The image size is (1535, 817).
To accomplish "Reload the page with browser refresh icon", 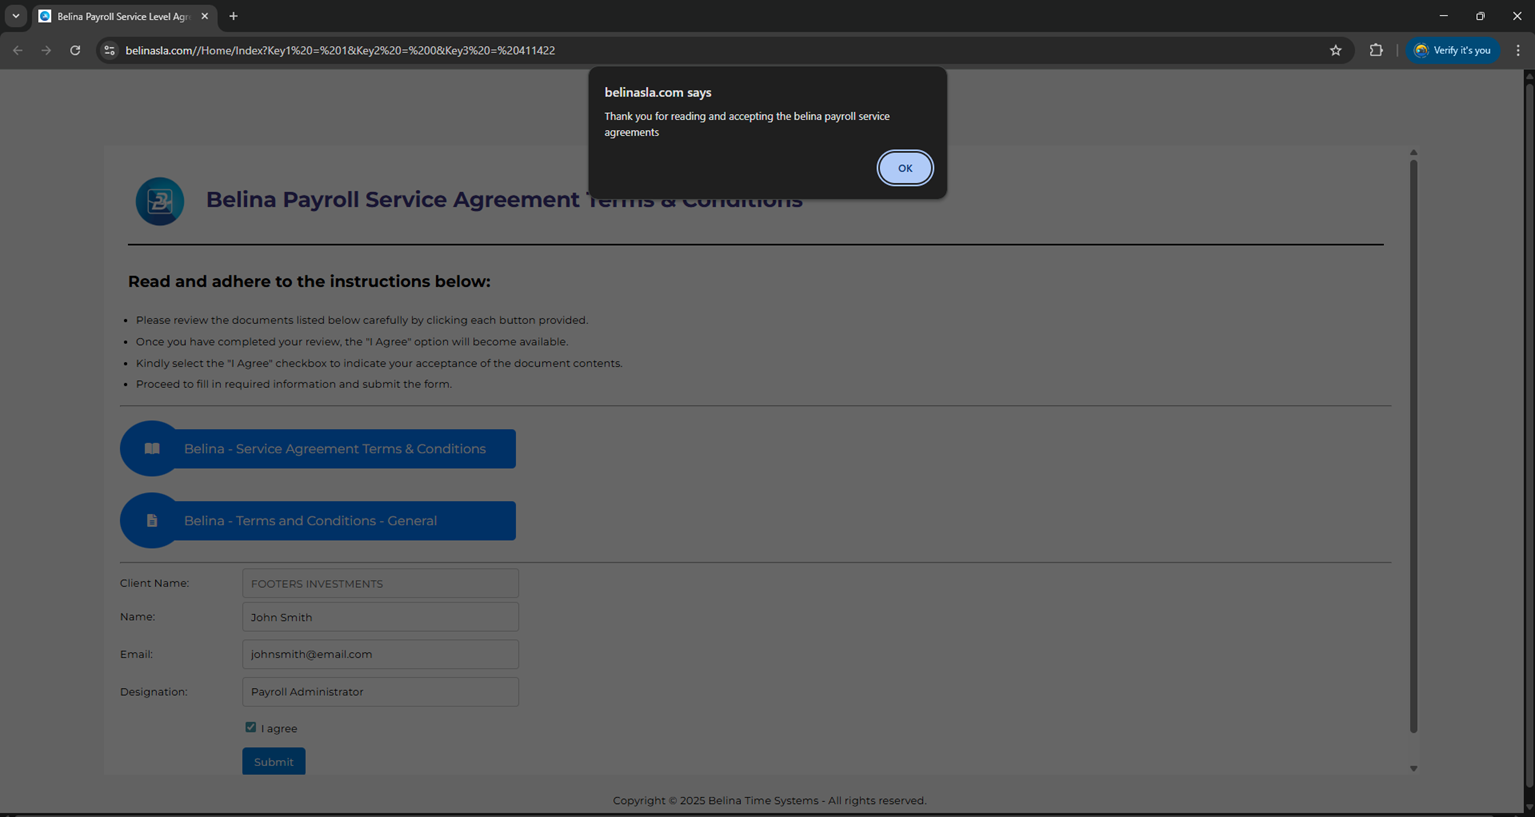I will click(x=75, y=50).
